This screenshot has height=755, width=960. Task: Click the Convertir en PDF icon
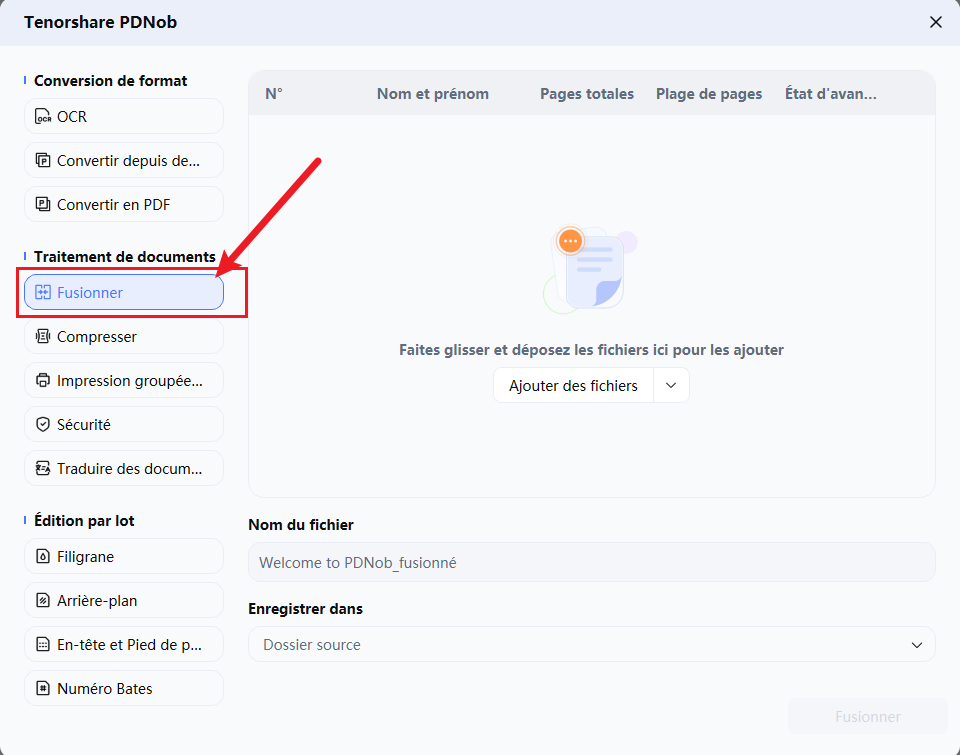coord(43,205)
